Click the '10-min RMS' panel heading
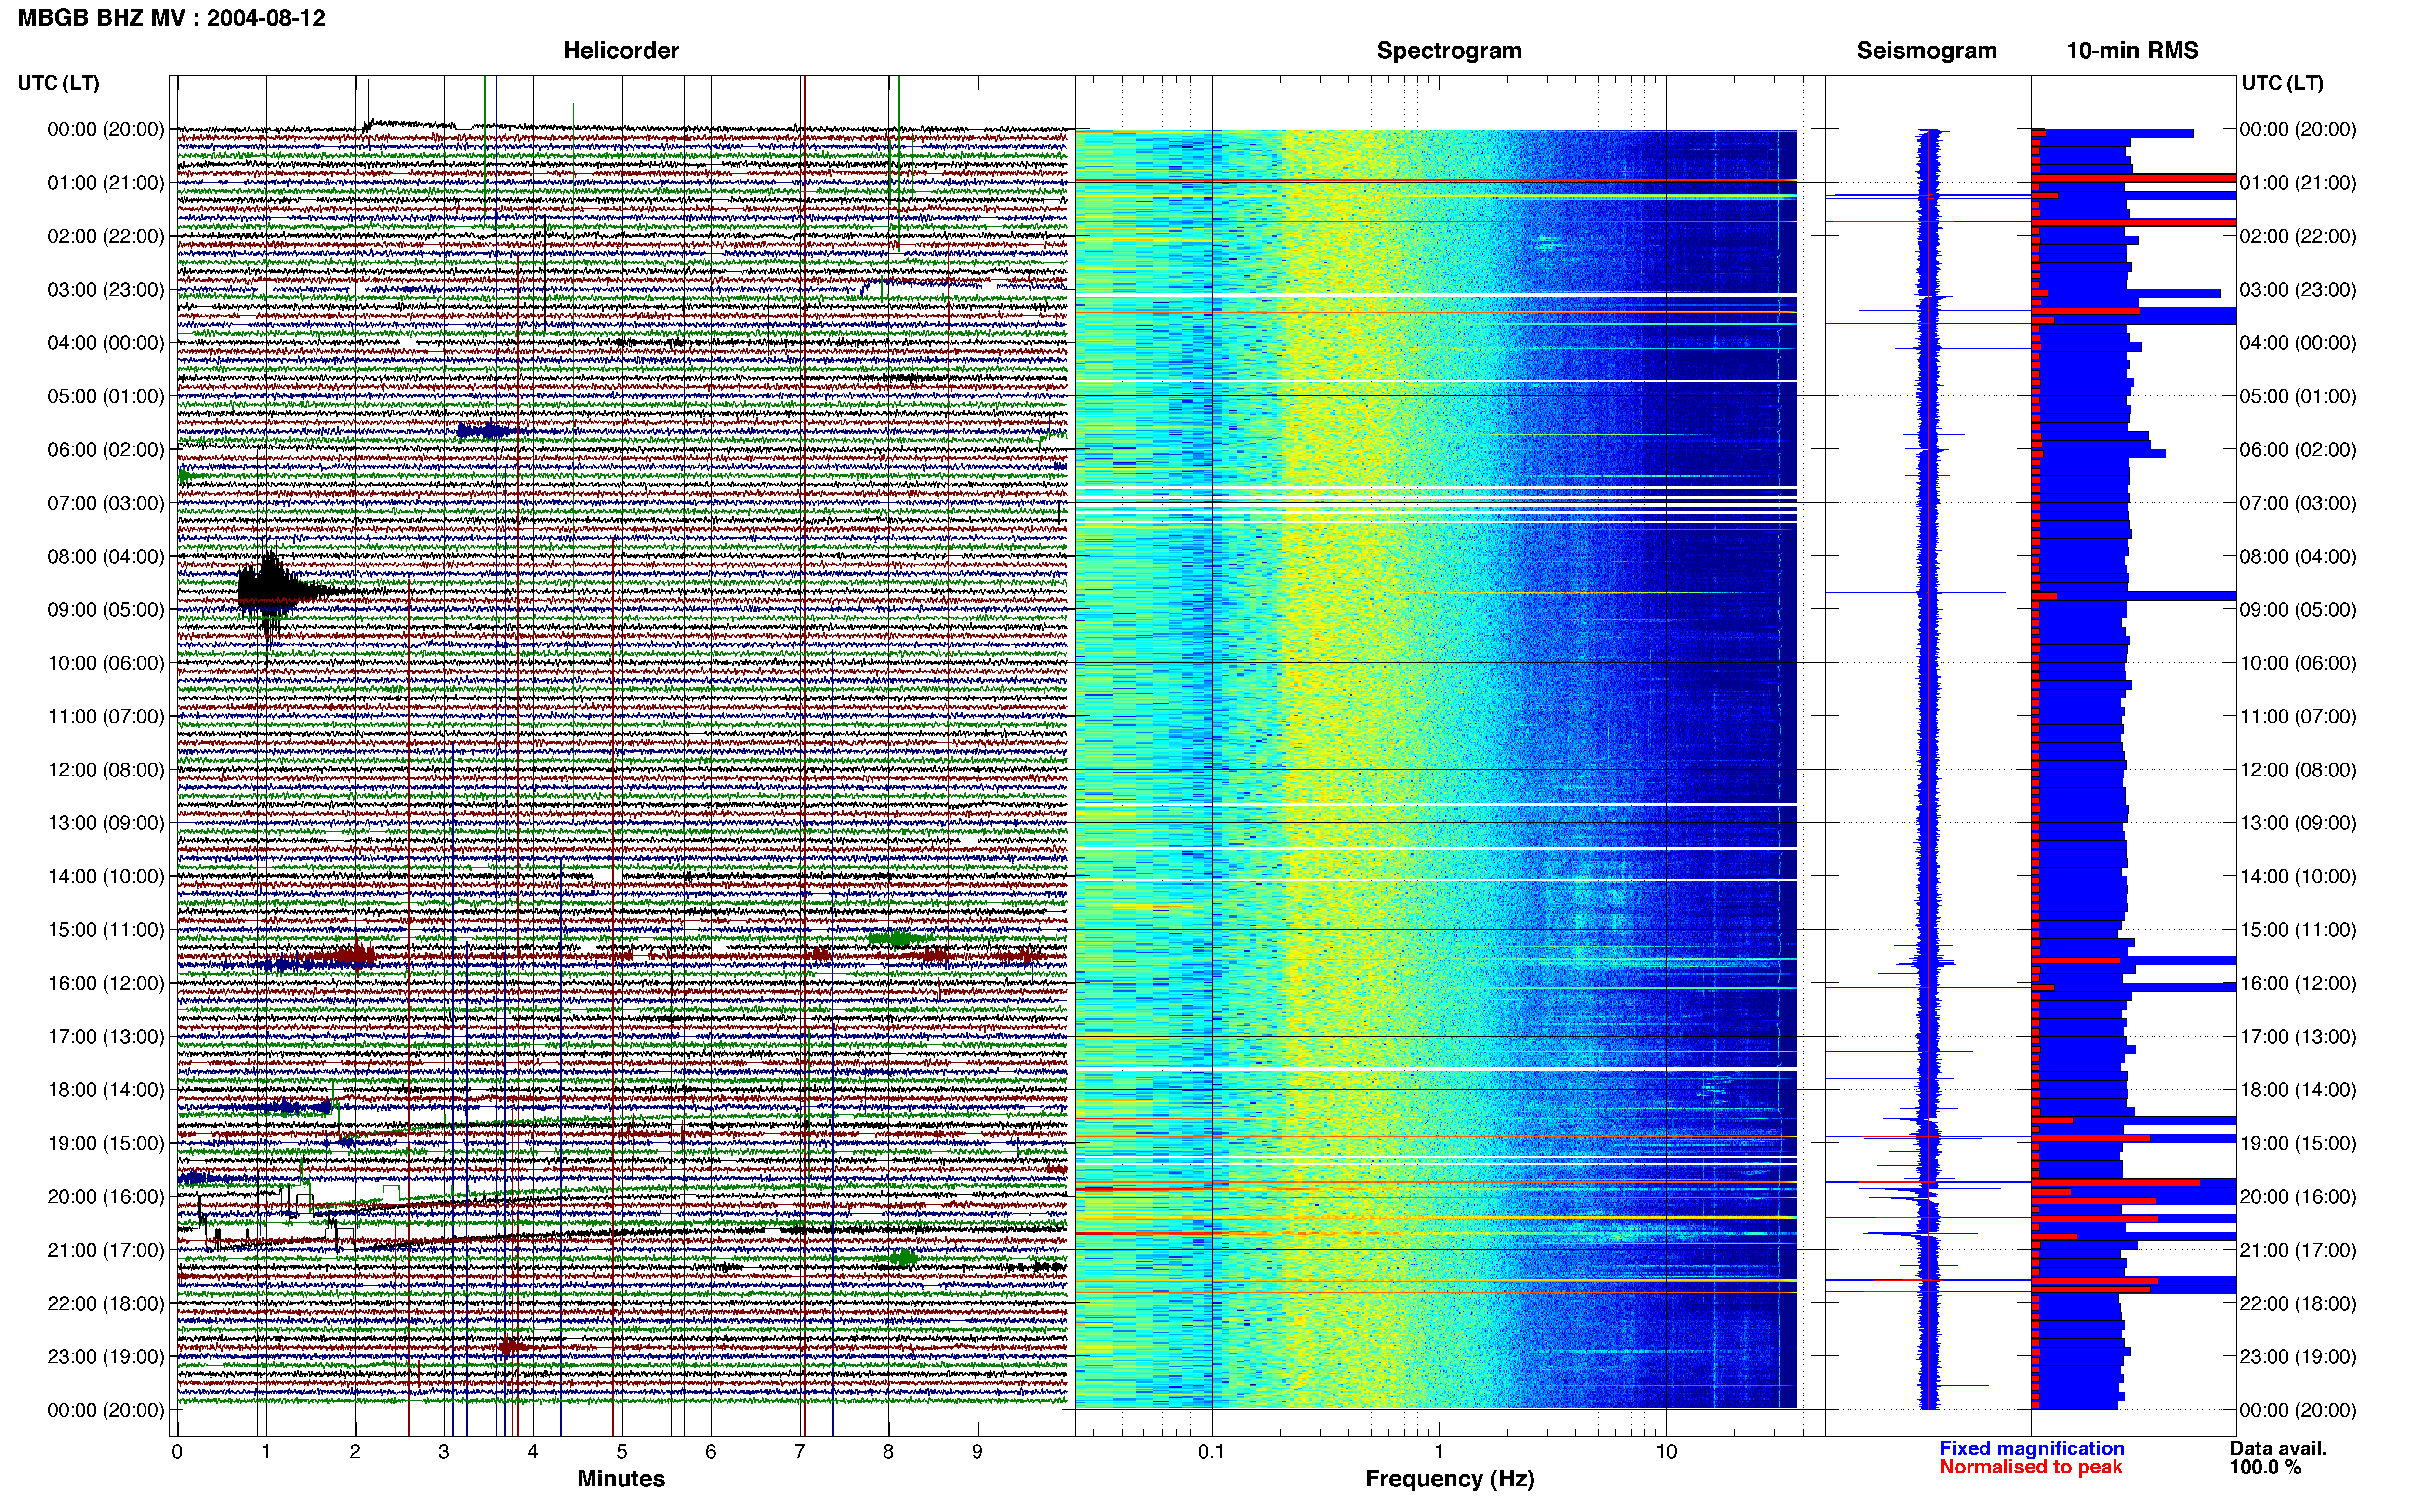Screen dimensions: 2418x1512 pyautogui.click(x=2132, y=51)
